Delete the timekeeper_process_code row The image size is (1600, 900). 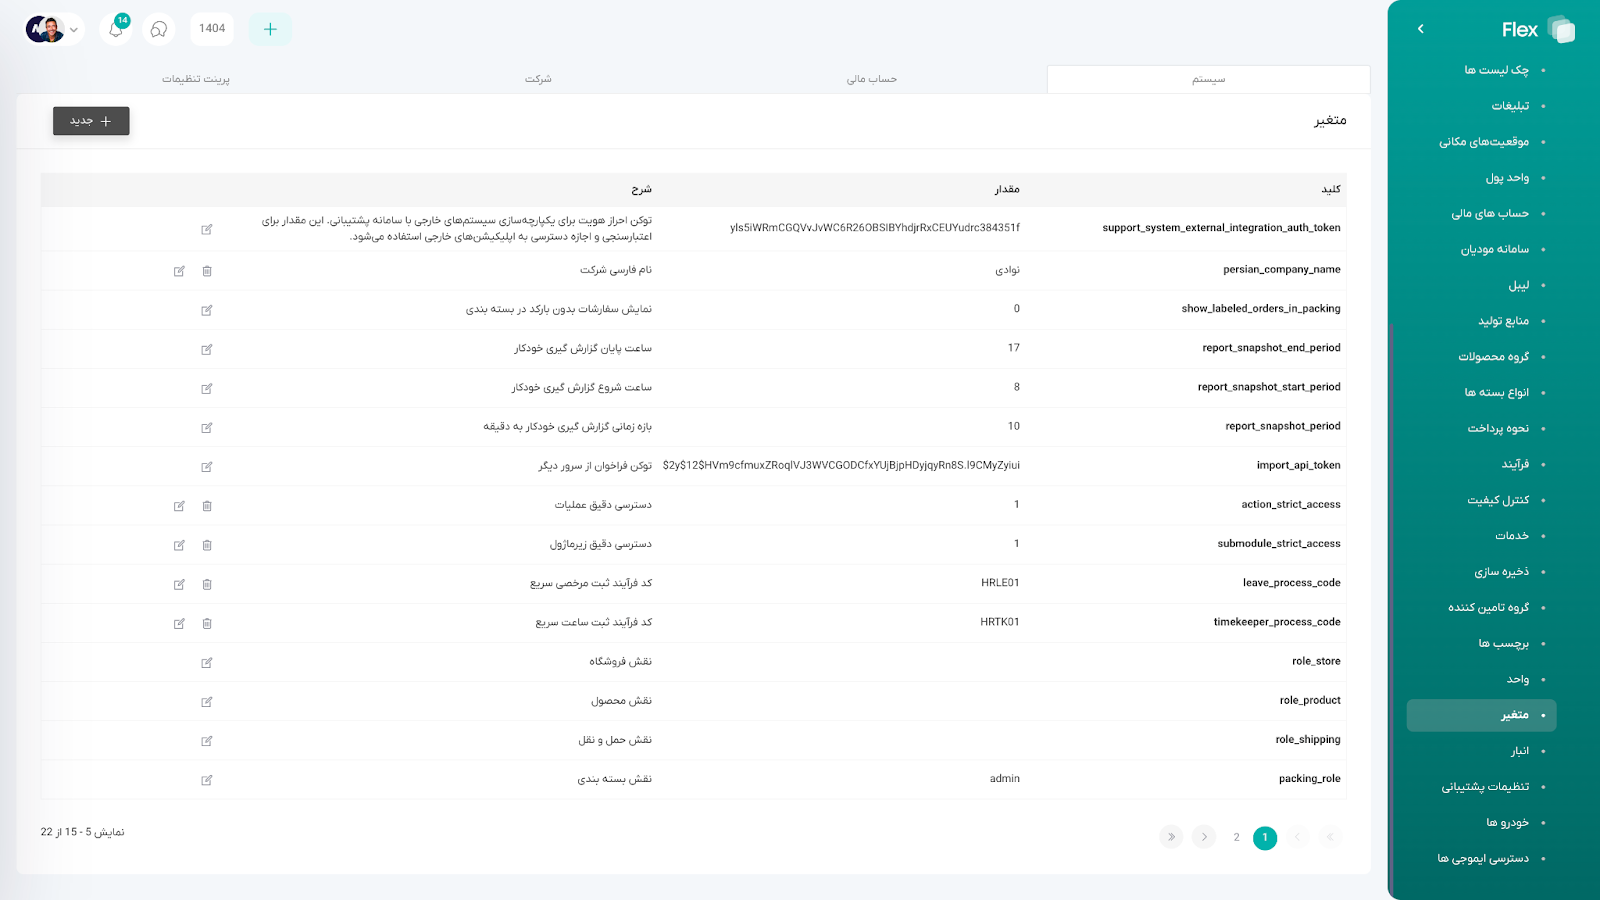tap(207, 623)
